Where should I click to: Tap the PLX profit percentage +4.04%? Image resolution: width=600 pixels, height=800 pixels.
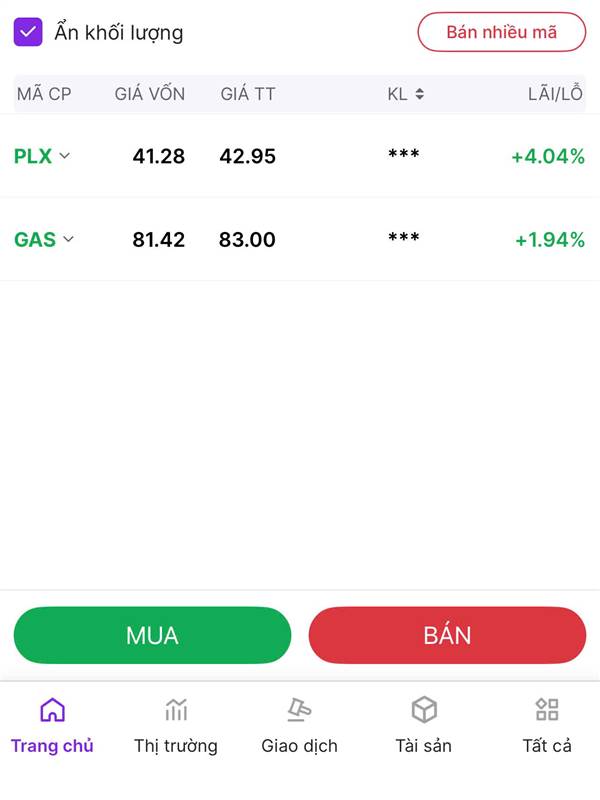pyautogui.click(x=547, y=156)
